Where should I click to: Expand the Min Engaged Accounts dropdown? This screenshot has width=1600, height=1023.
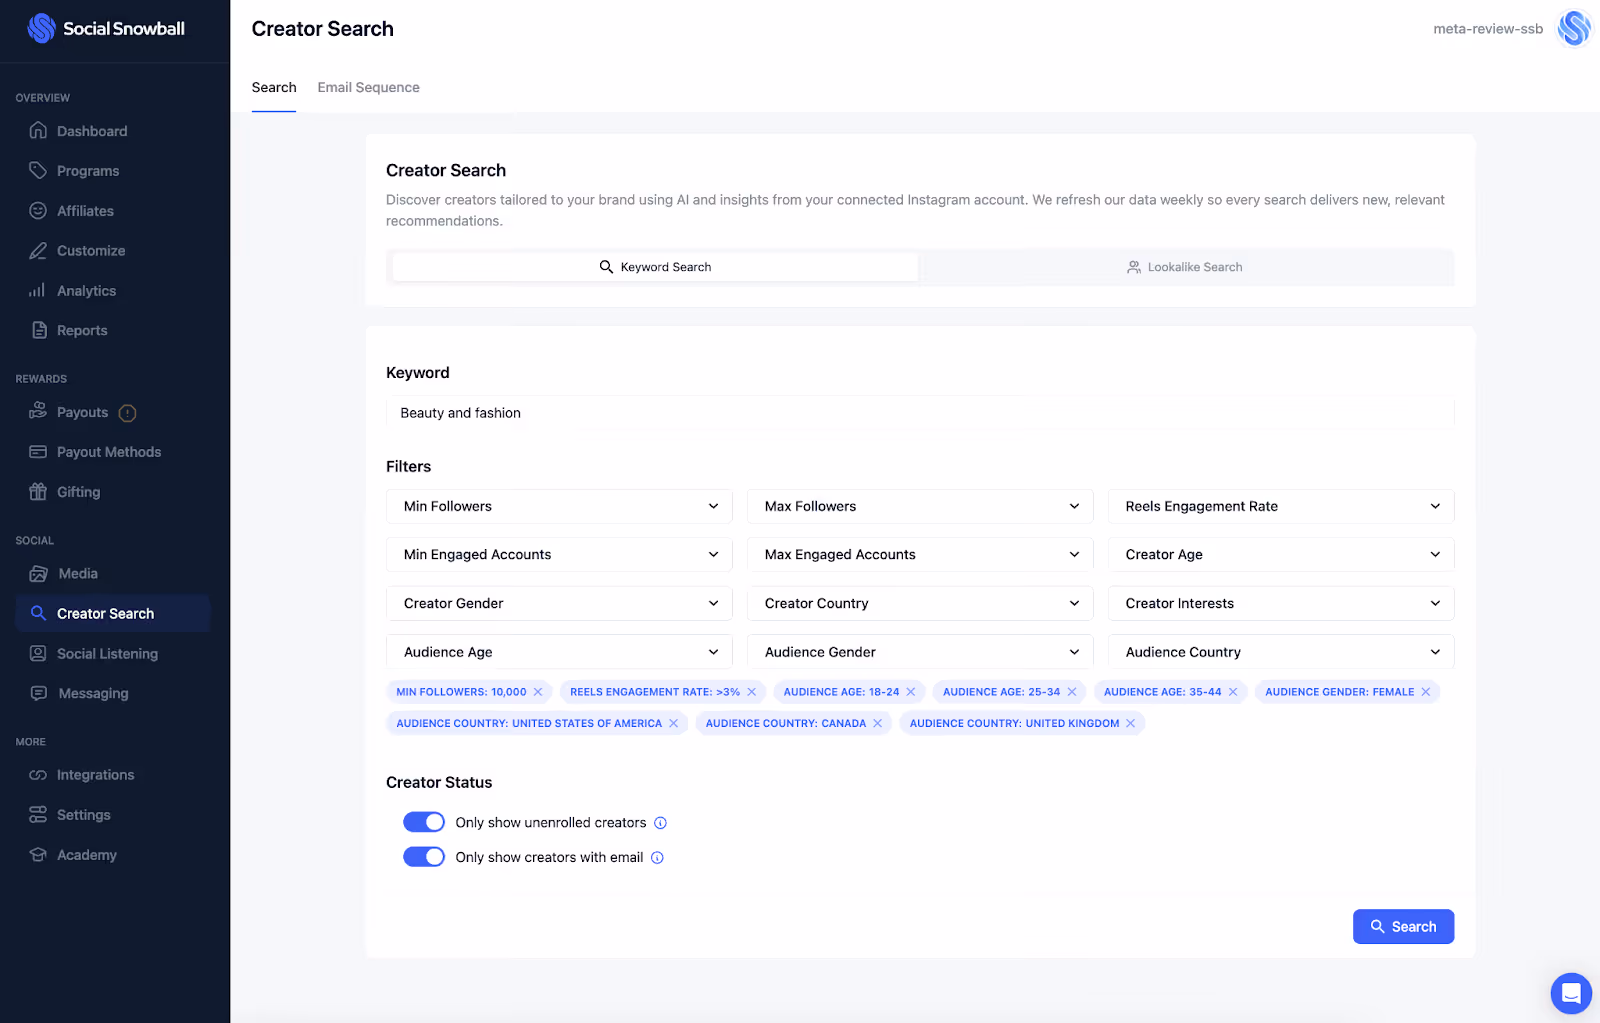coord(559,555)
